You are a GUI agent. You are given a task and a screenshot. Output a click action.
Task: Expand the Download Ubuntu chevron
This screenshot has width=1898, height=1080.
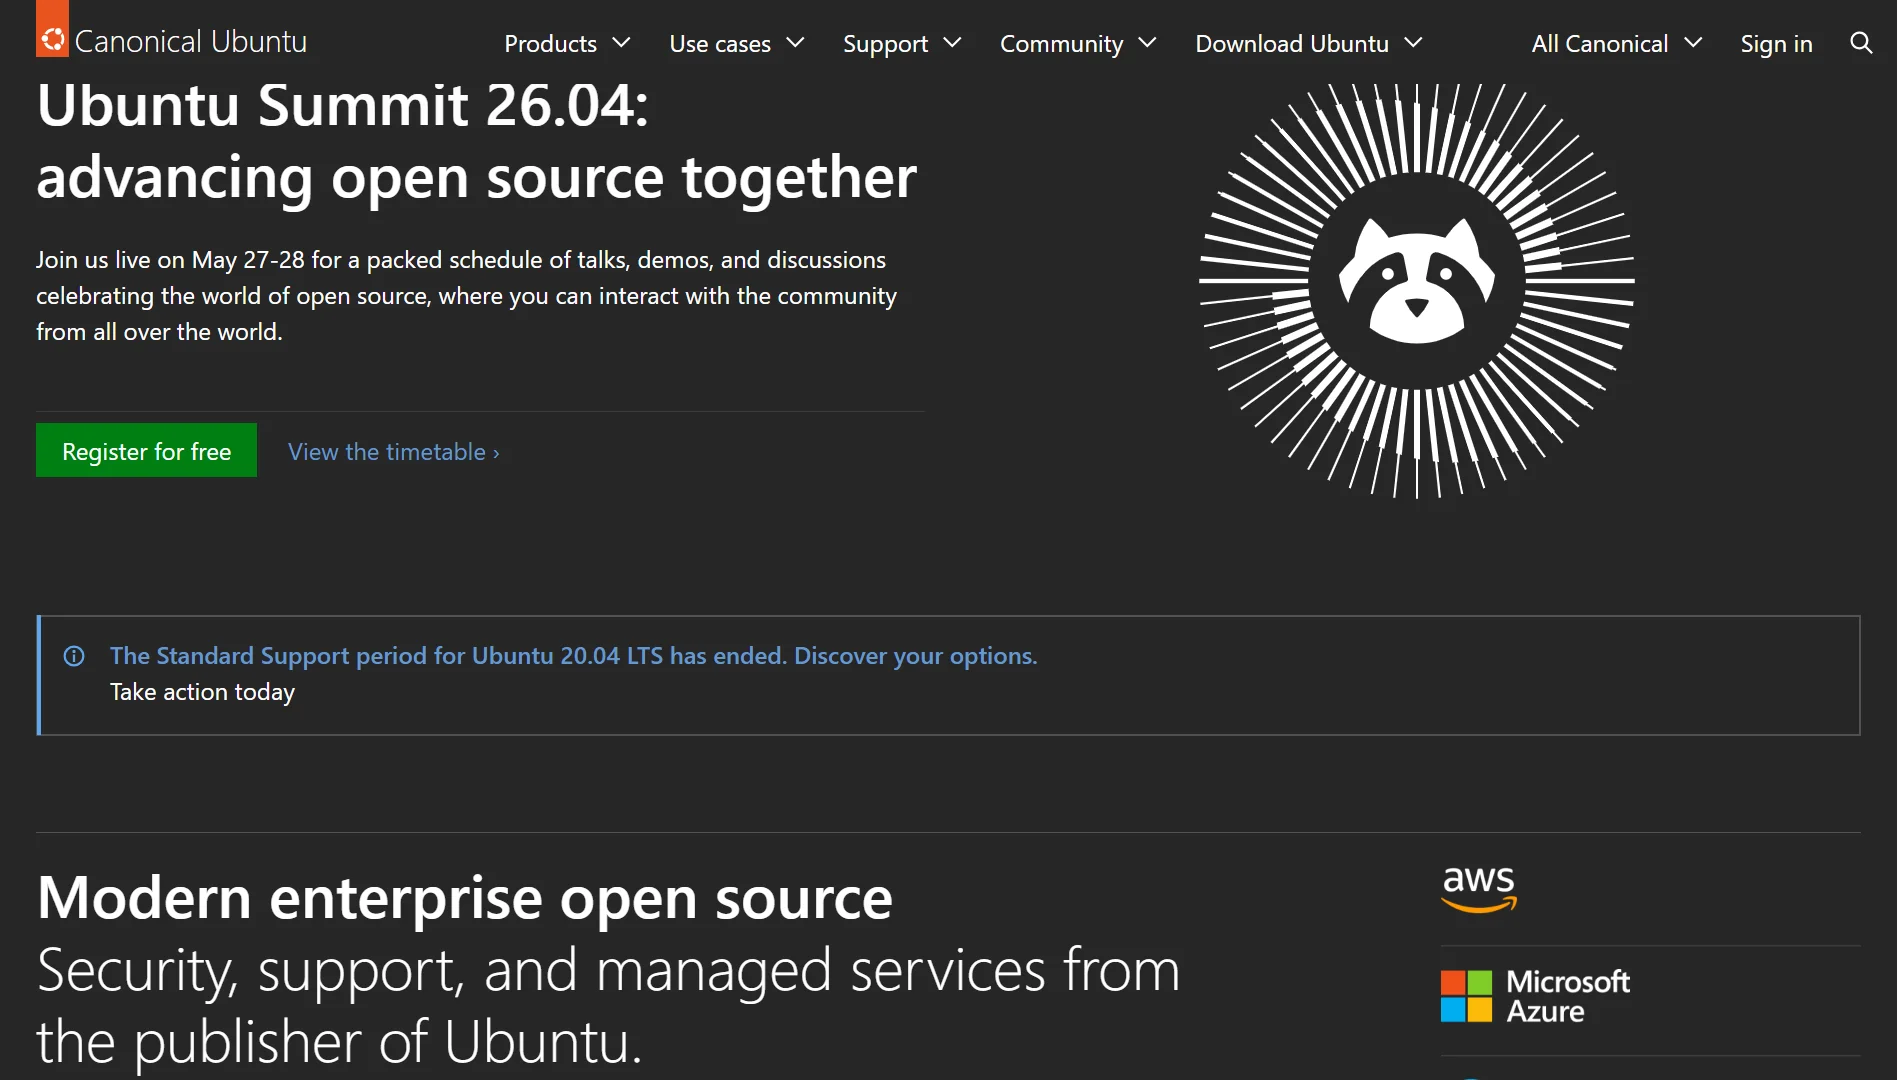pos(1413,43)
